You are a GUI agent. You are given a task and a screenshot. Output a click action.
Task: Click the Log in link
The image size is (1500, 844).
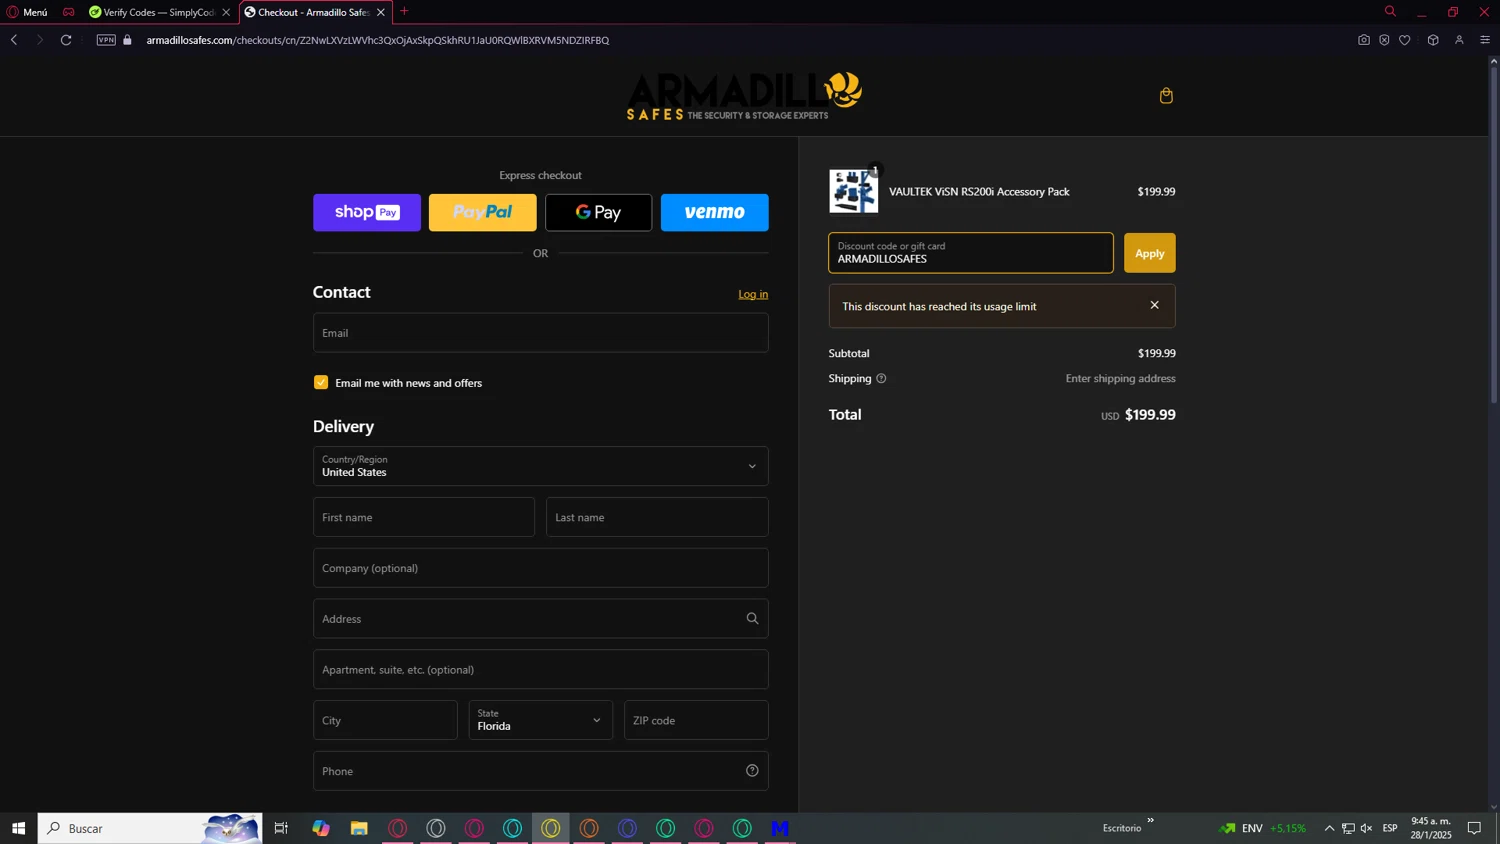[753, 294]
